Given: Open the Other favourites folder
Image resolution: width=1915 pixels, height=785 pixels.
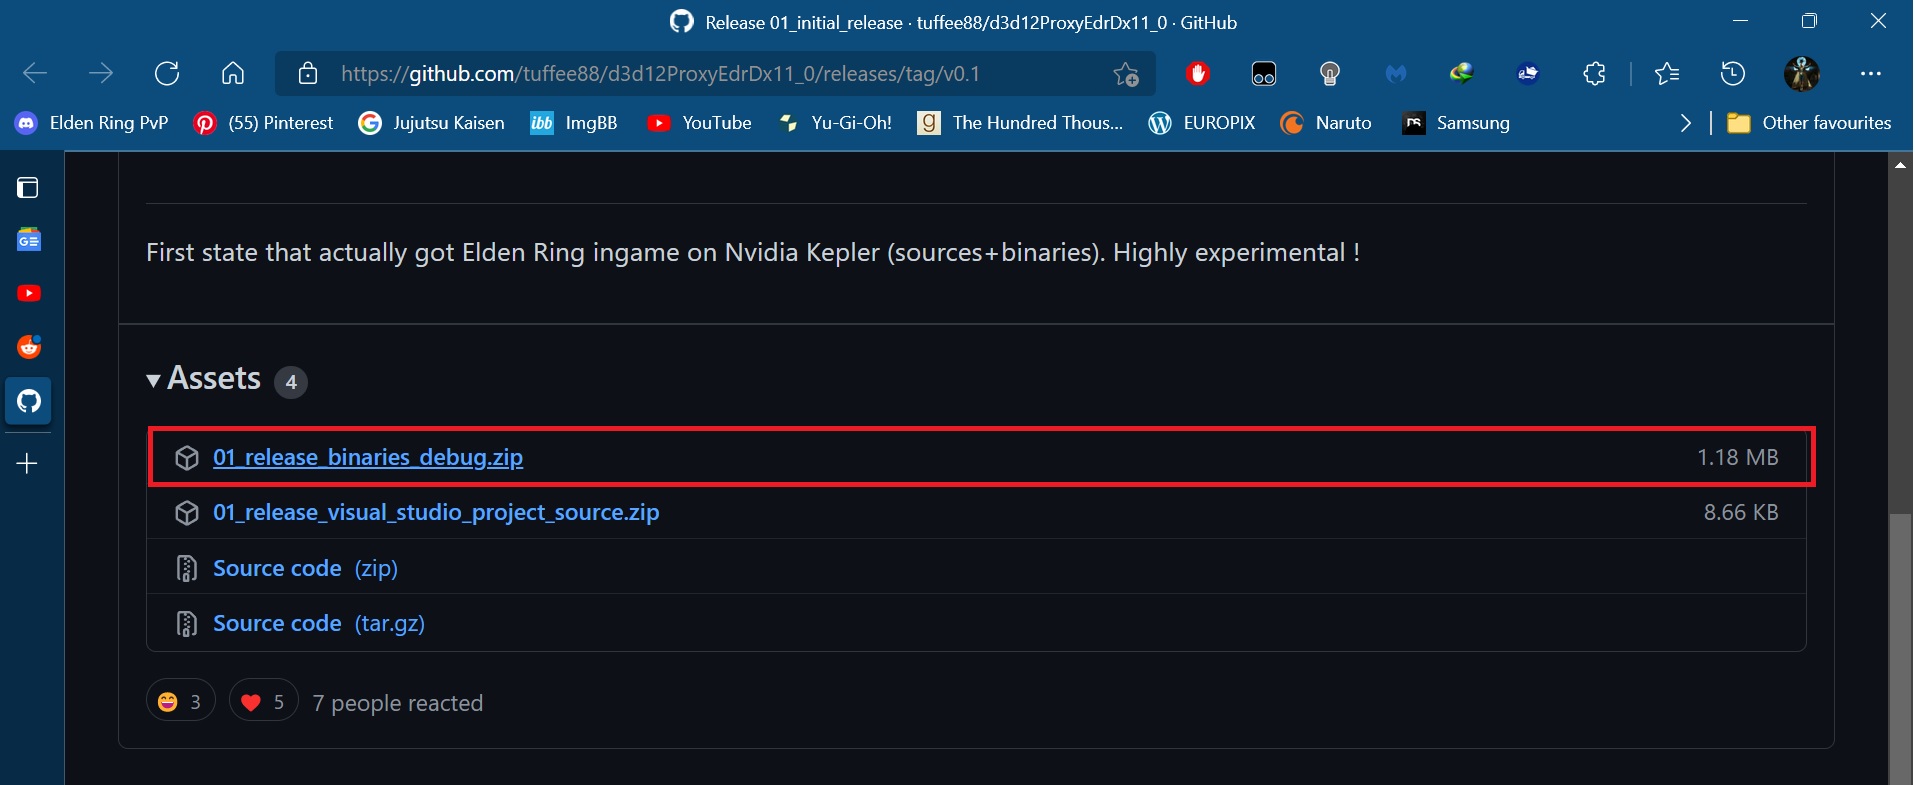Looking at the screenshot, I should coord(1809,123).
